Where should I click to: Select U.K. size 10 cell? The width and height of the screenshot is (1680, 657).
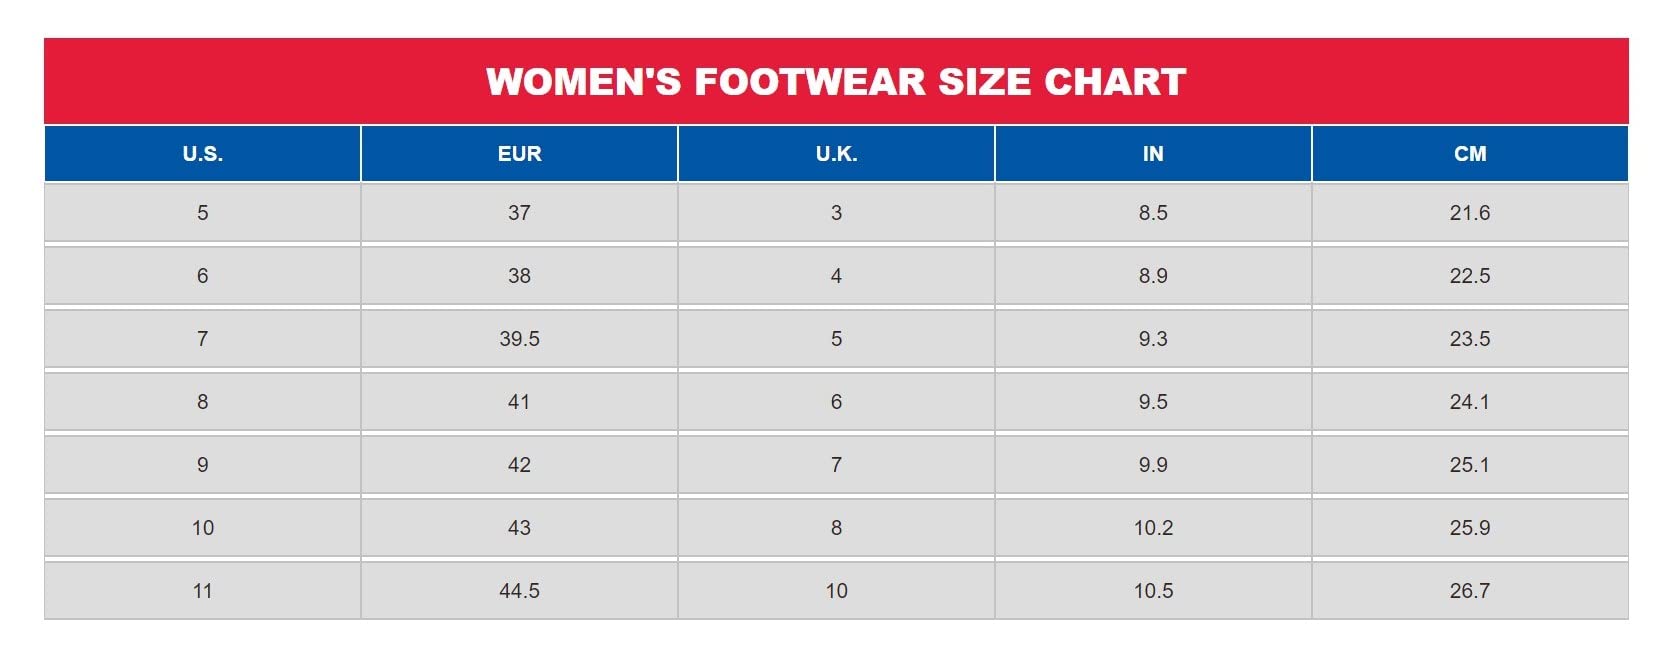[836, 591]
